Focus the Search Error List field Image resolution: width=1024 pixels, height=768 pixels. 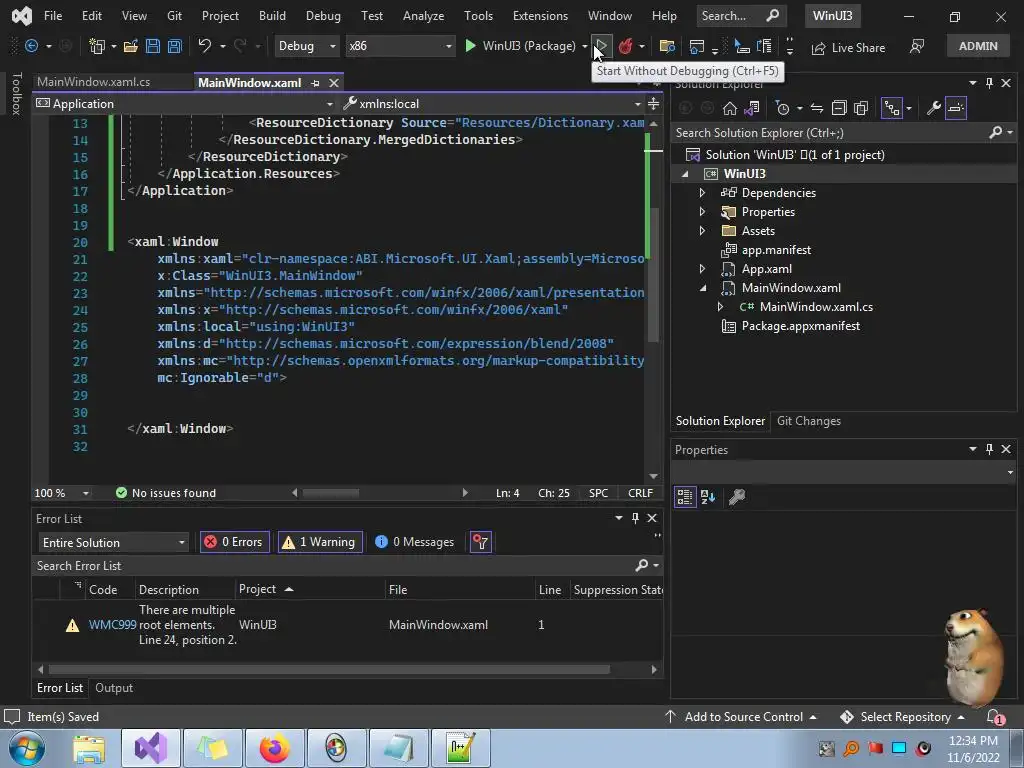click(x=333, y=566)
